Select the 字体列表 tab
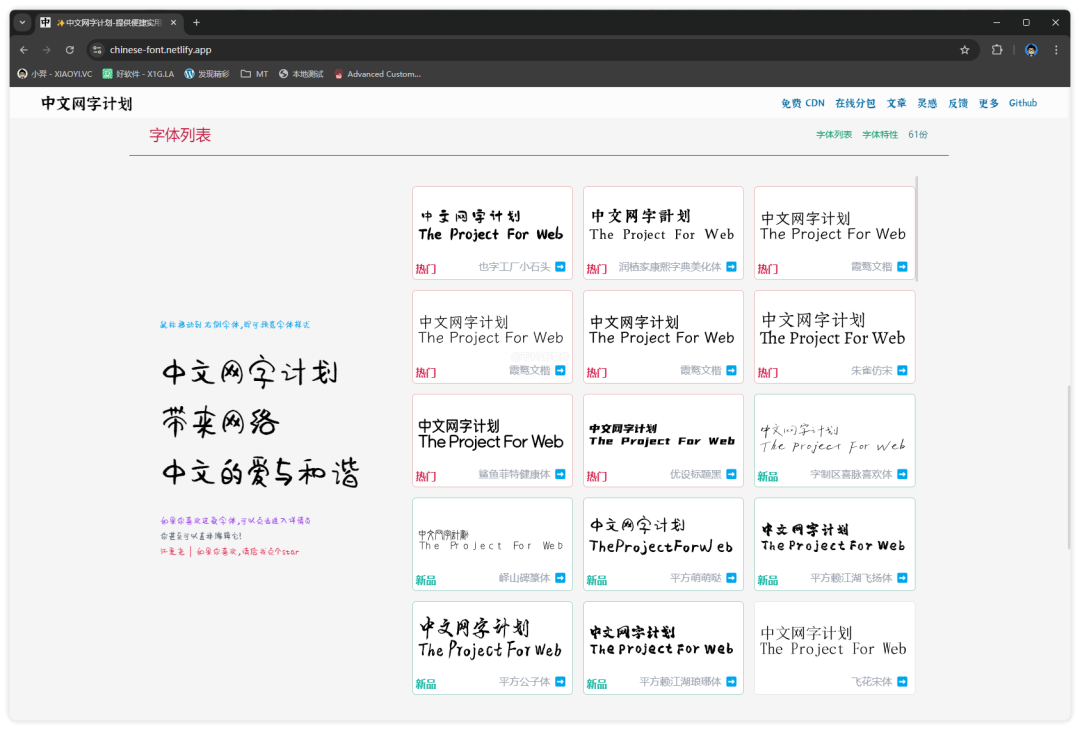Viewport: 1080px width, 730px height. (833, 133)
